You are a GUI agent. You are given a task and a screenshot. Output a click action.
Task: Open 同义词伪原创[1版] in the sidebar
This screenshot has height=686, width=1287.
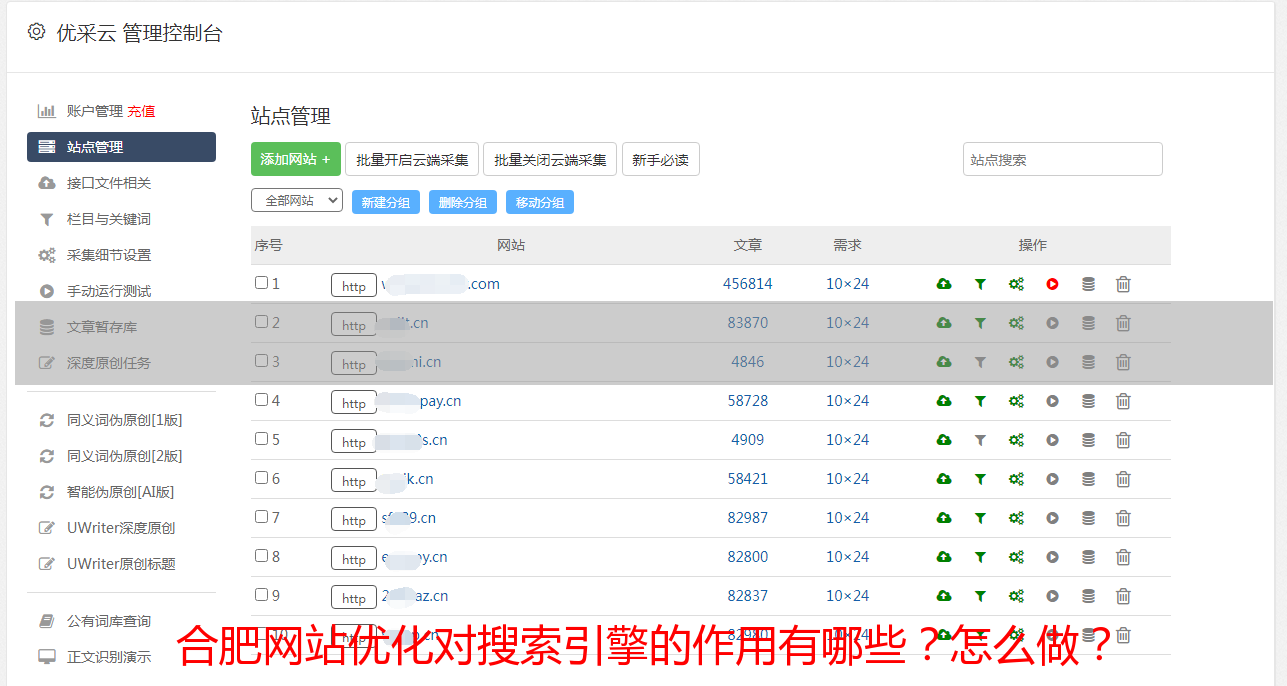pyautogui.click(x=125, y=420)
